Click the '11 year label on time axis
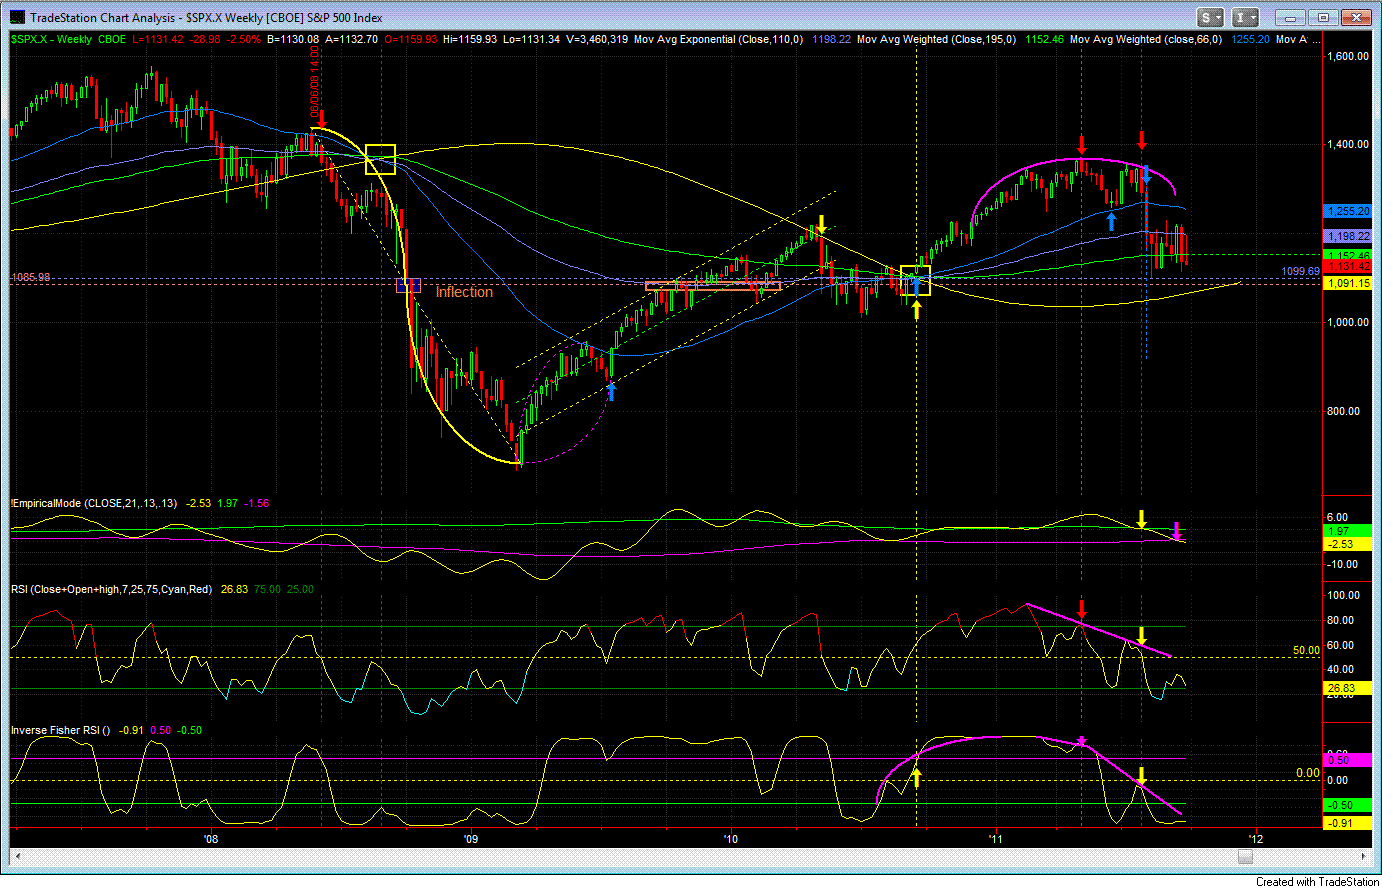This screenshot has height=888, width=1382. tap(994, 839)
